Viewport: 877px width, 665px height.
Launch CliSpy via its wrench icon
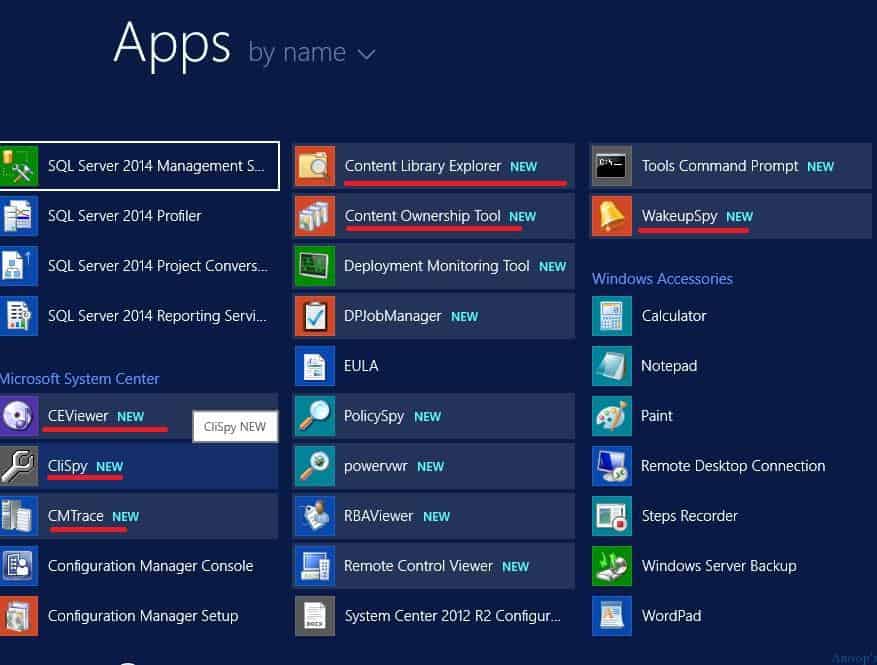coord(19,466)
